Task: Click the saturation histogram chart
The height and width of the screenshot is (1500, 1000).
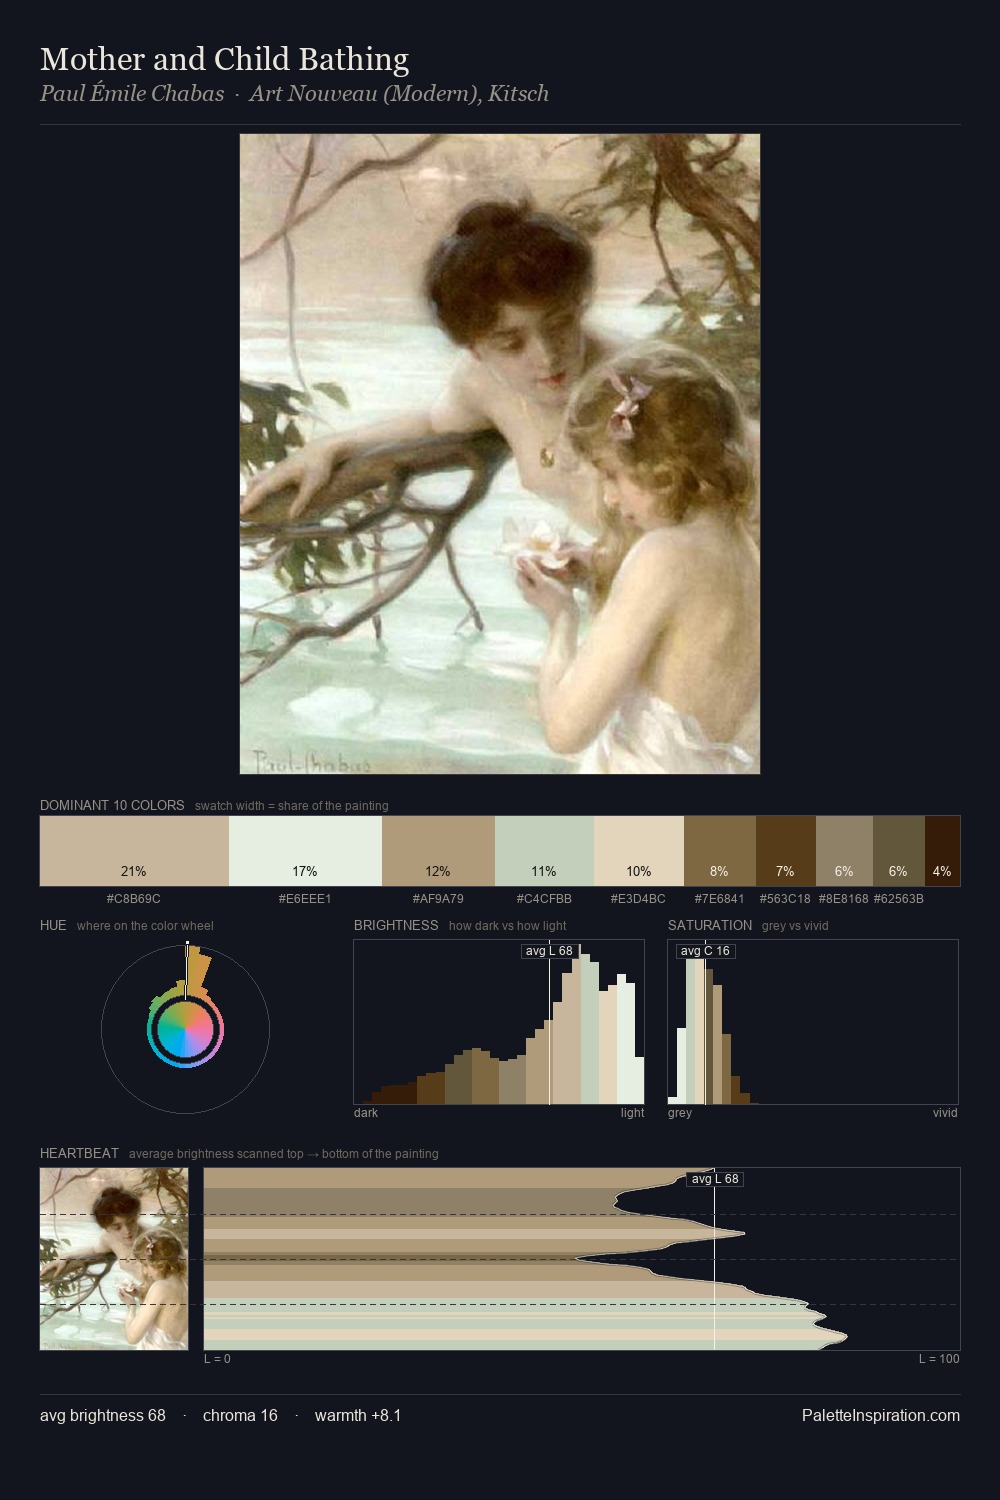Action: [x=813, y=1022]
